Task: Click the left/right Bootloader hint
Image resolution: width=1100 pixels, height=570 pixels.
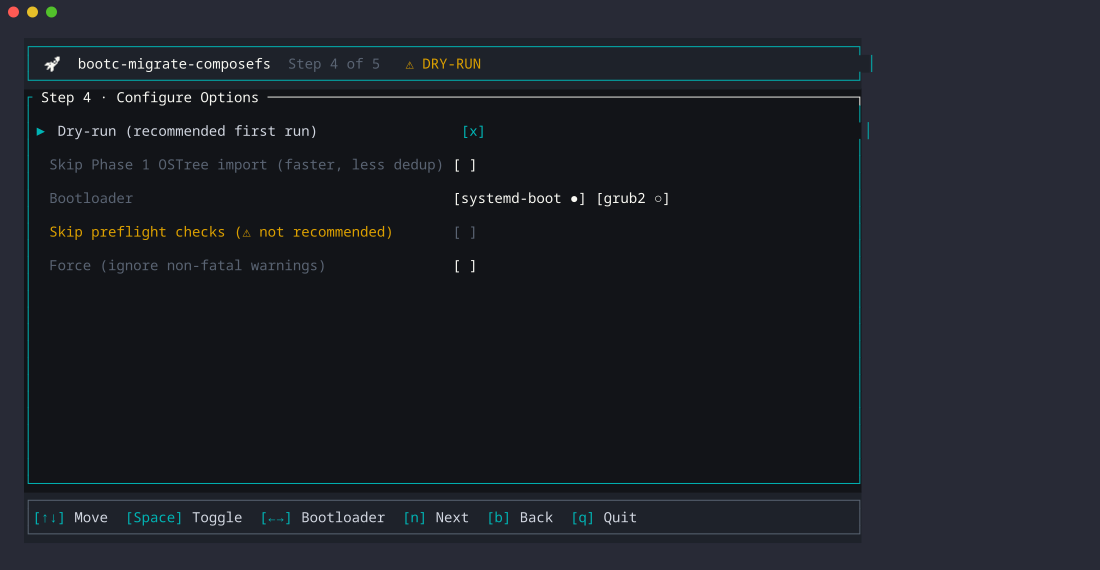Action: tap(323, 517)
